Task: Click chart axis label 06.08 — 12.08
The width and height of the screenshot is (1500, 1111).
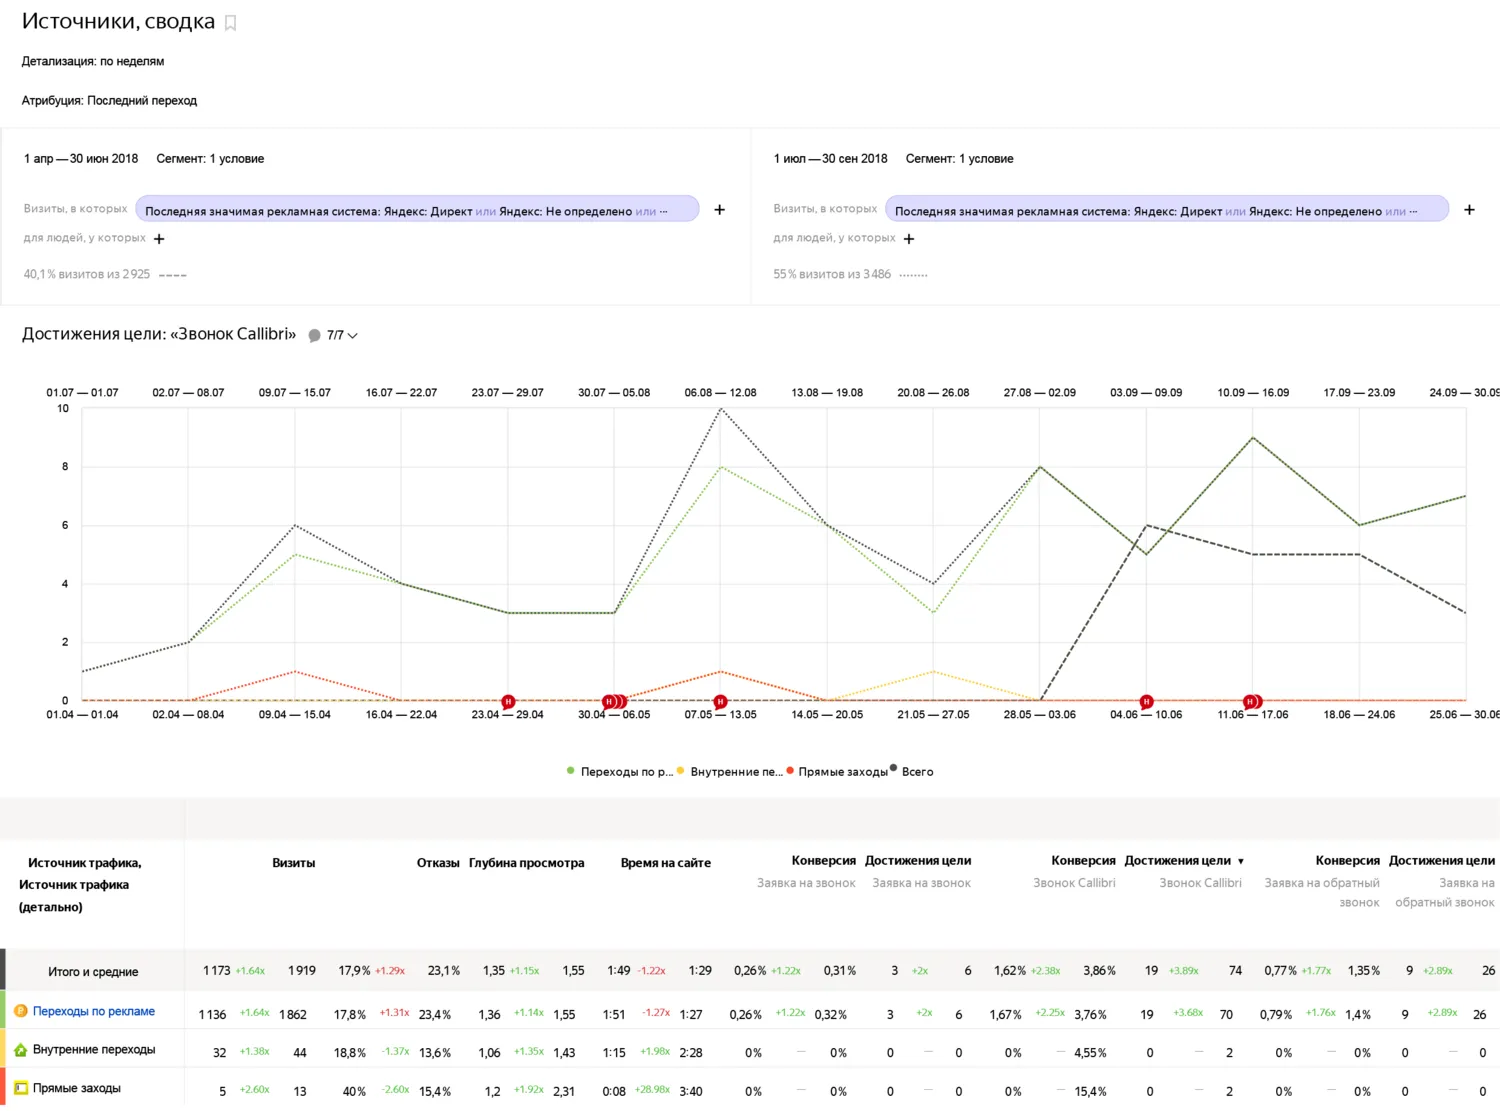Action: [x=720, y=393]
